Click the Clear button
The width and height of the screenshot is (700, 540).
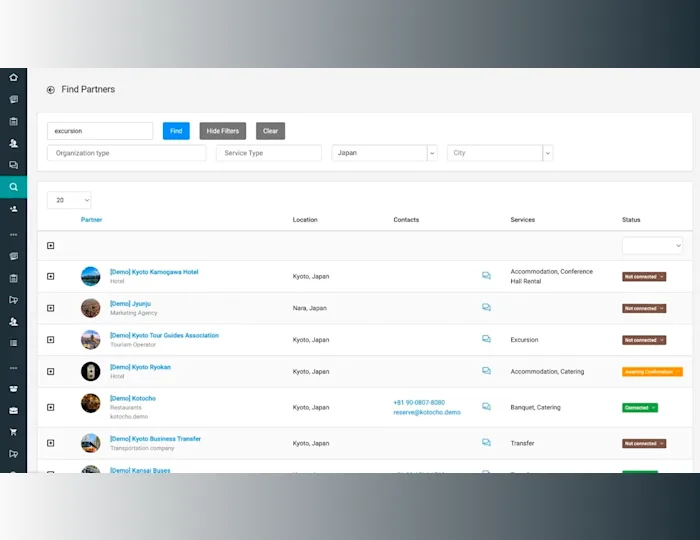[271, 131]
